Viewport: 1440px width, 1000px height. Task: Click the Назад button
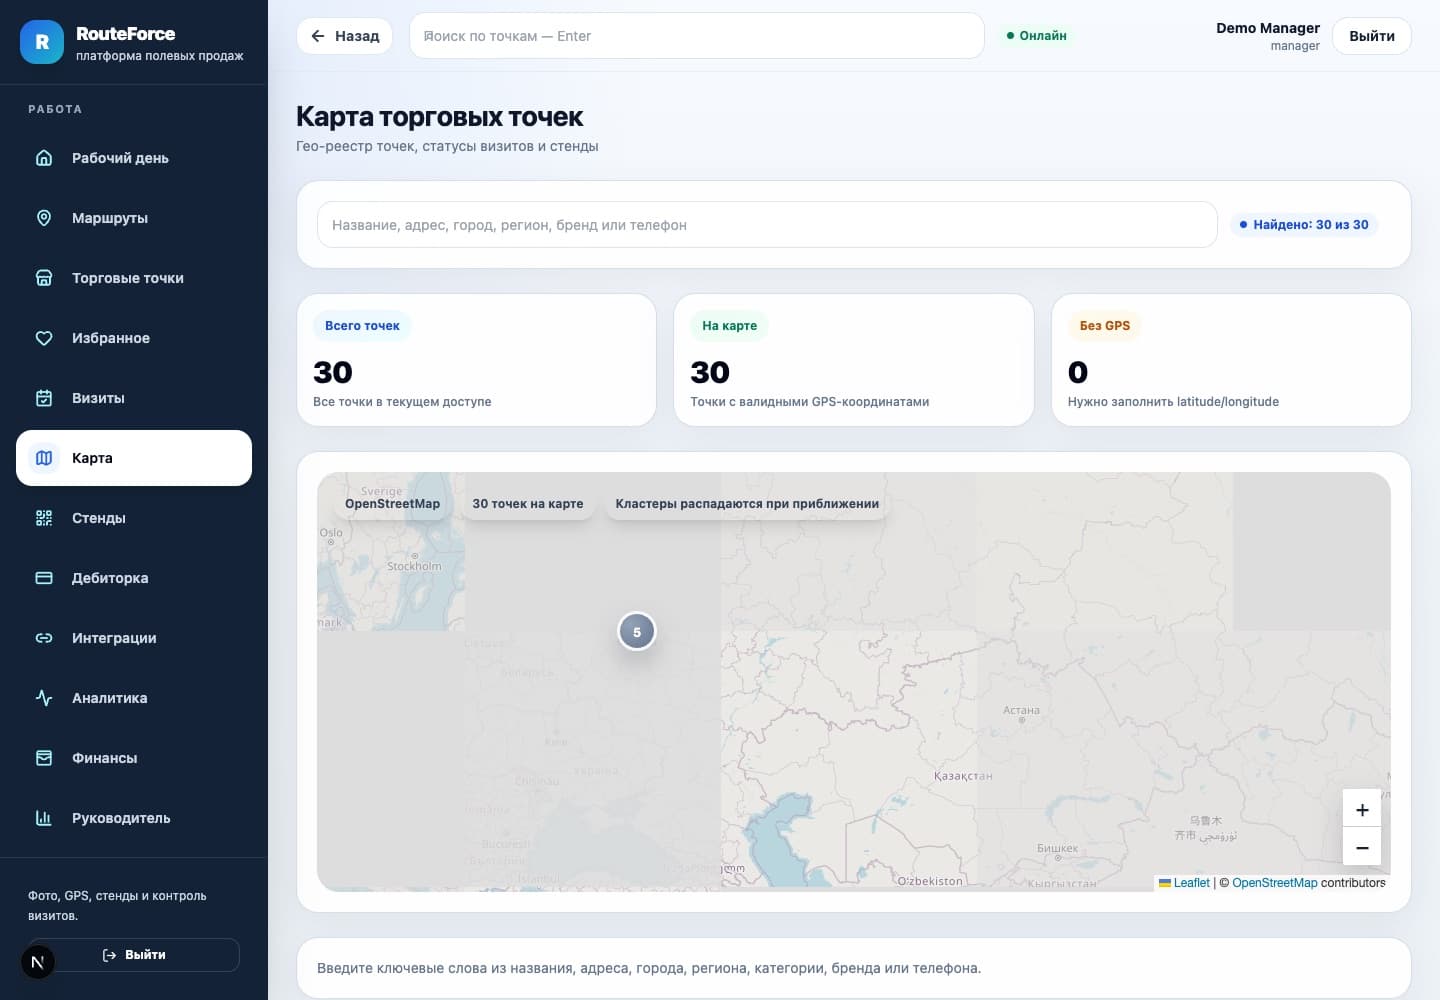pyautogui.click(x=345, y=36)
